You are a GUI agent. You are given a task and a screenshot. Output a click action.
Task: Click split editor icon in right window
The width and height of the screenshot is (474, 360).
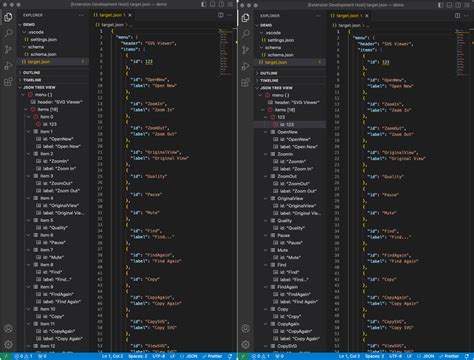(x=458, y=16)
